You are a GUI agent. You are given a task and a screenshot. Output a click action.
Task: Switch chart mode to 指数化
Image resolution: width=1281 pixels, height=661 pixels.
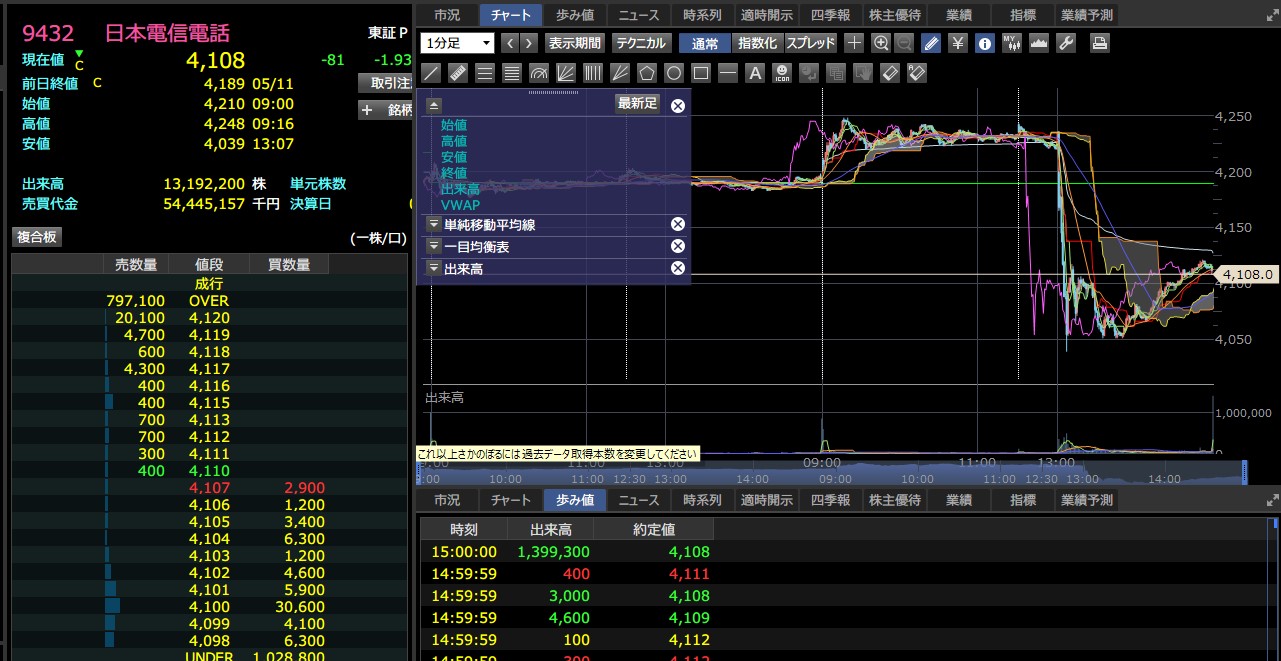pyautogui.click(x=757, y=43)
